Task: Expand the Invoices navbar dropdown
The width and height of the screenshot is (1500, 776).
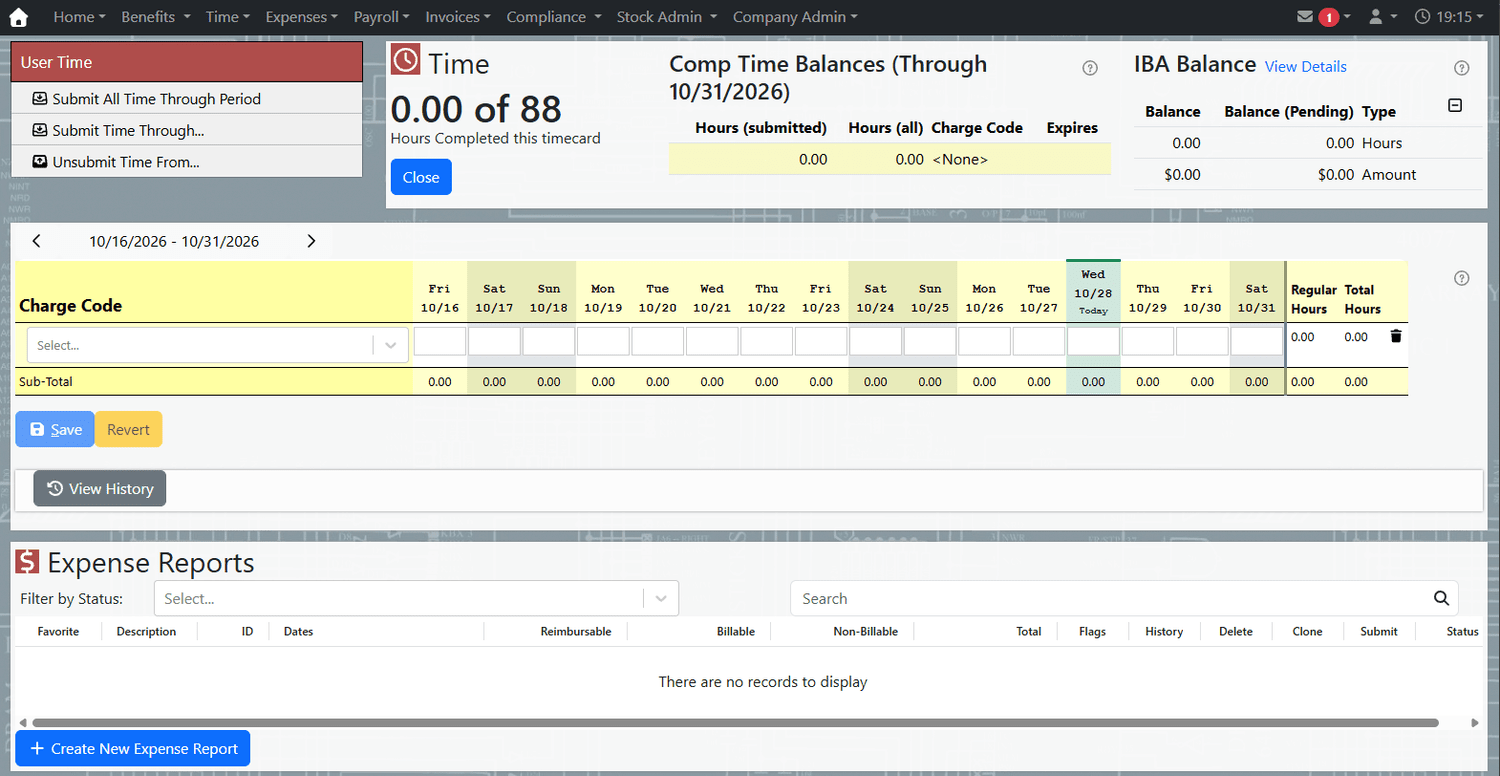Action: click(458, 17)
